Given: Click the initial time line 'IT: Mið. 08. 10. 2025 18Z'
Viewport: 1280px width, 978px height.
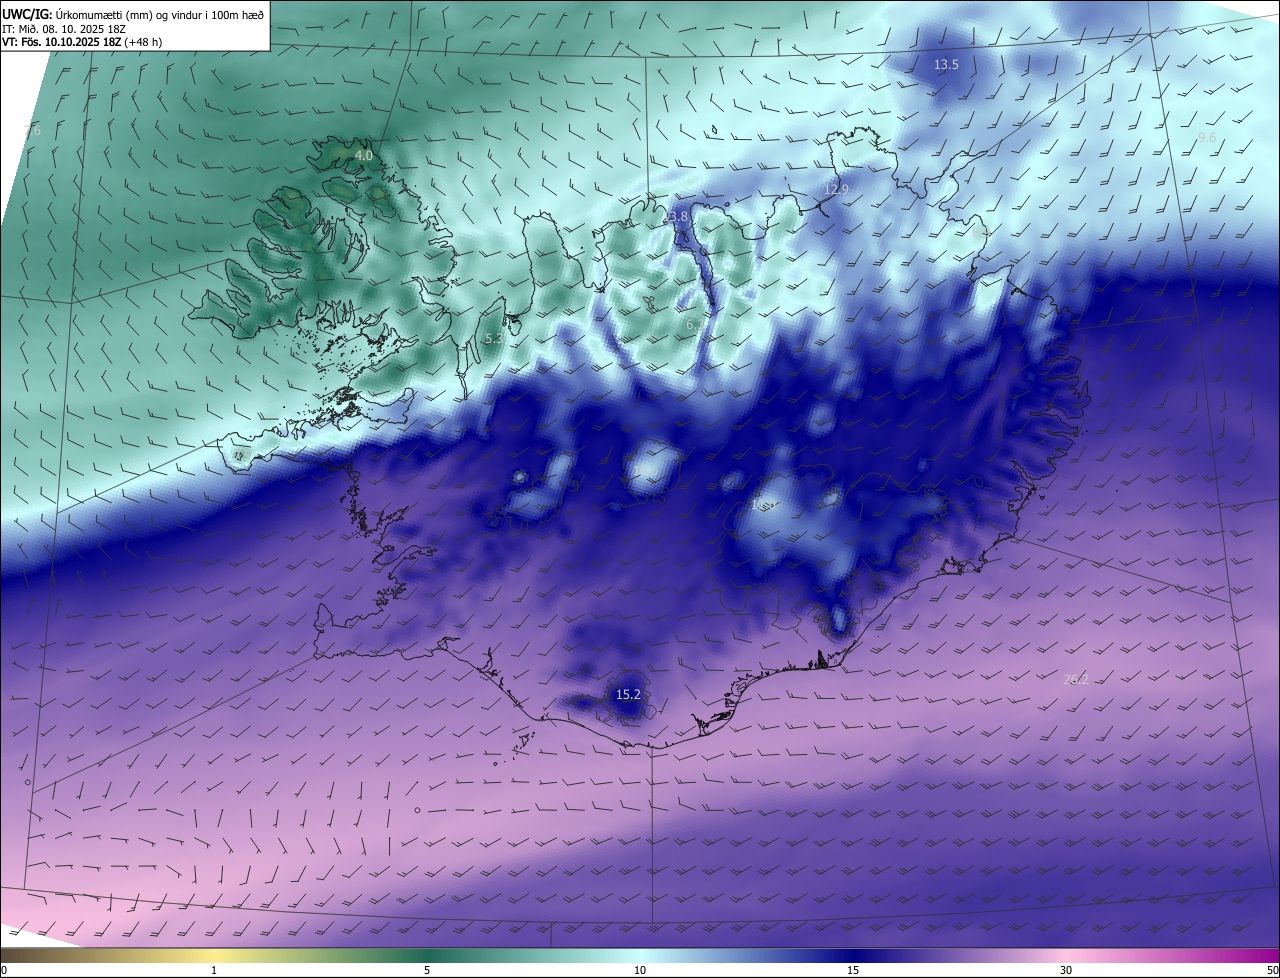Looking at the screenshot, I should pyautogui.click(x=63, y=28).
